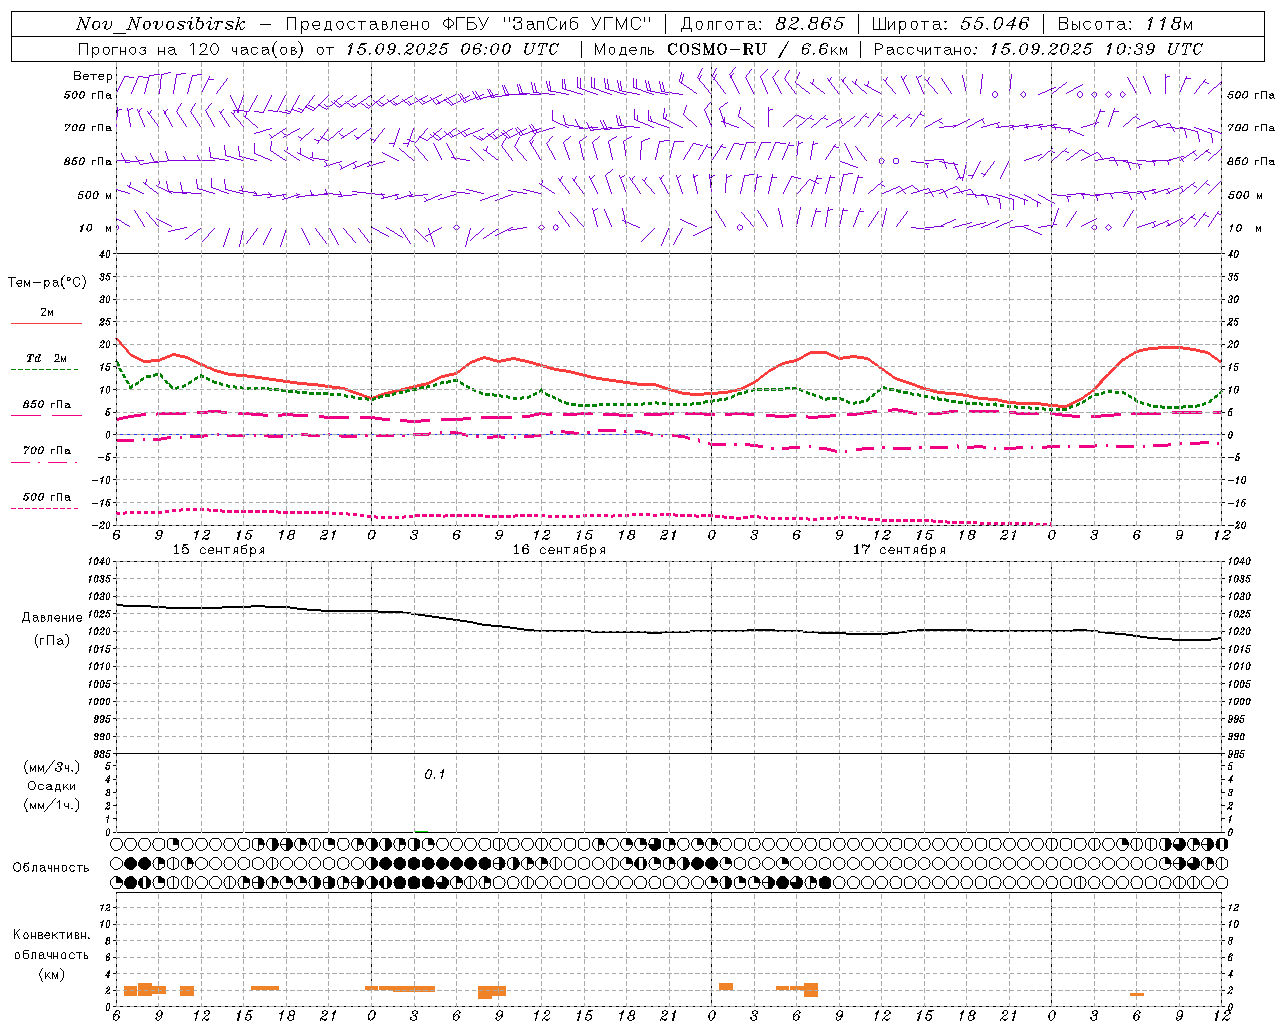This screenshot has height=1024, width=1280.
Task: Click the Ветер wind panel label
Action: tap(92, 76)
